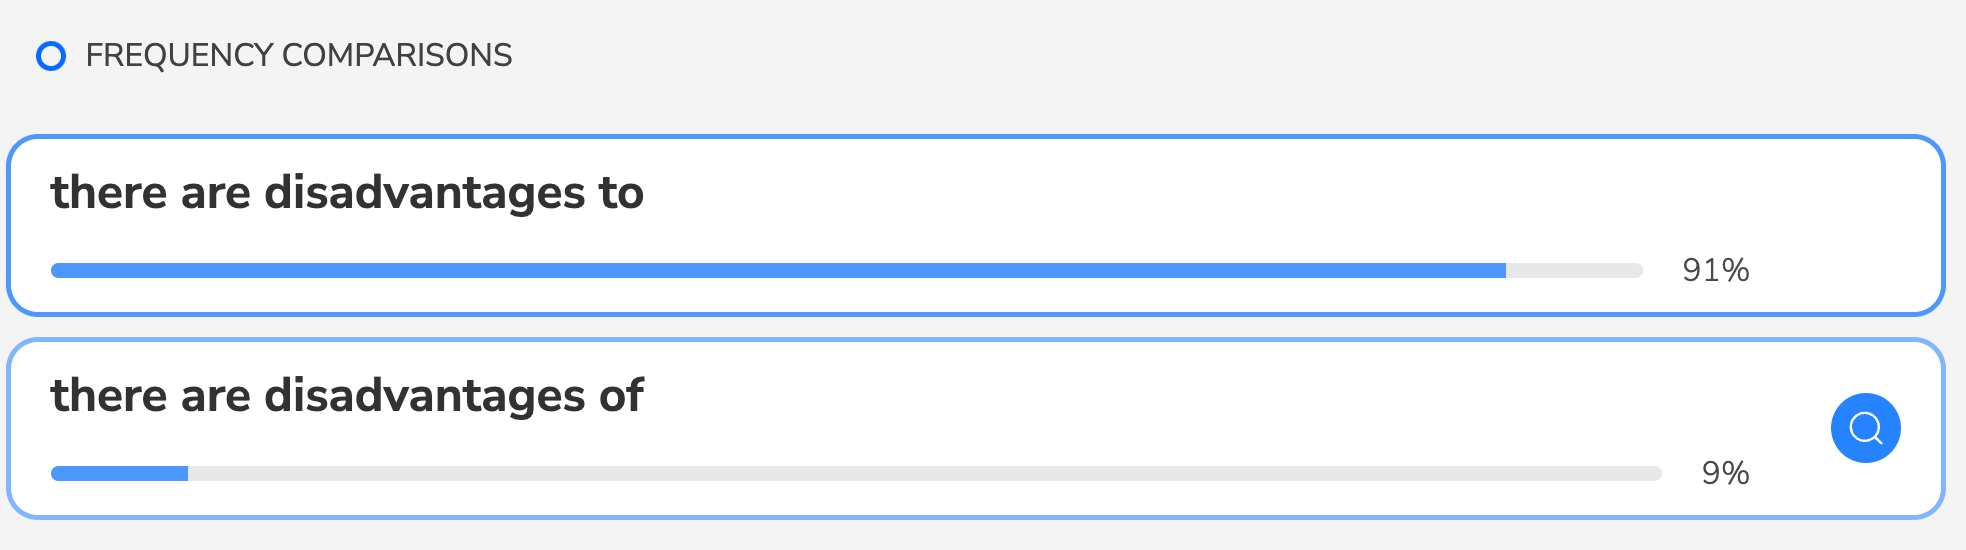Click "there" in the 9% phrase
Image resolution: width=1966 pixels, height=550 pixels.
tap(108, 396)
